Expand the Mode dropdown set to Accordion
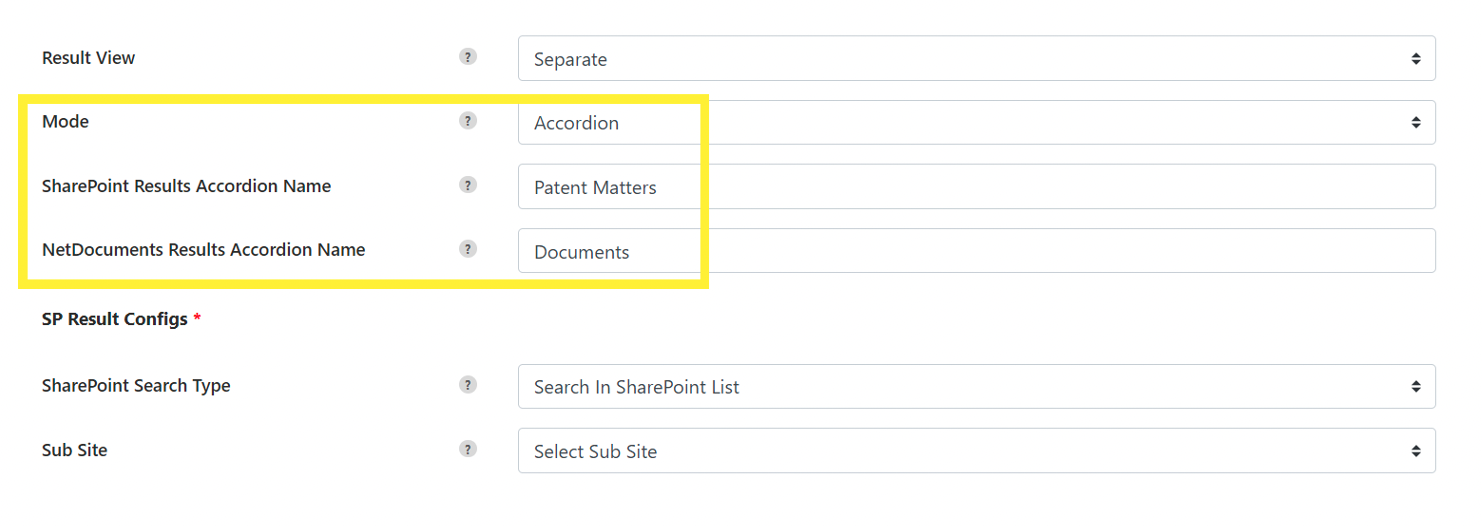Viewport: 1482px width, 526px height. (977, 123)
